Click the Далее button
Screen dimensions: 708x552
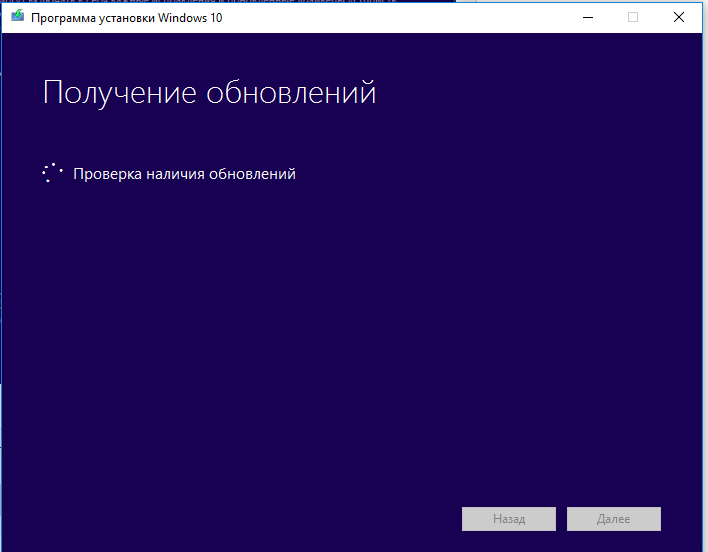point(614,519)
